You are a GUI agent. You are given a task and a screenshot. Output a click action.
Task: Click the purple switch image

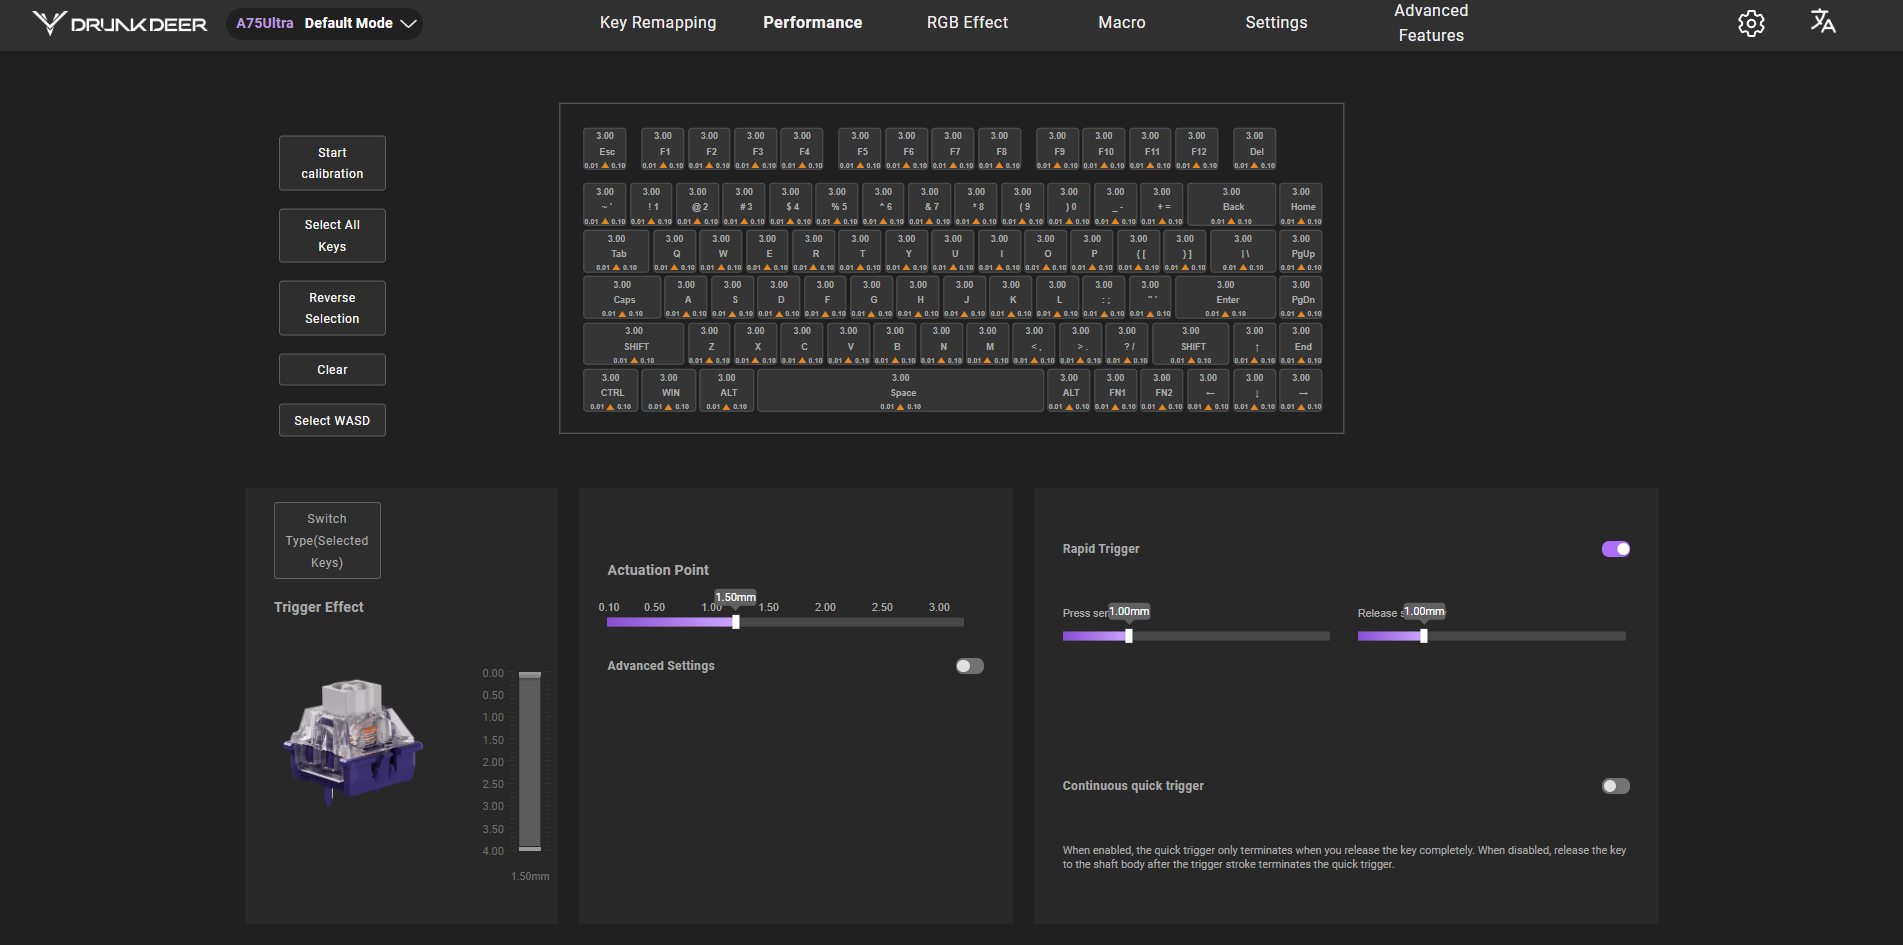[x=354, y=740]
